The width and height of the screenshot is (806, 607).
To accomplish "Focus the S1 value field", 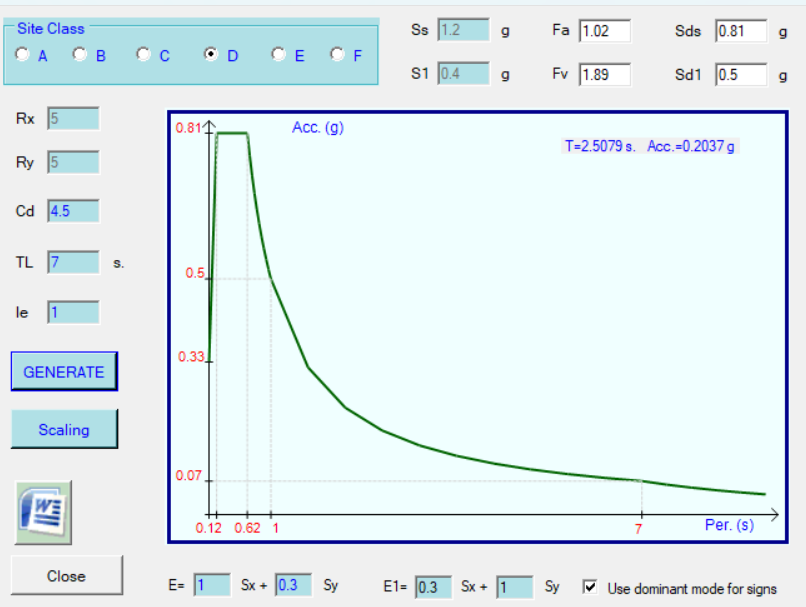I will click(463, 74).
